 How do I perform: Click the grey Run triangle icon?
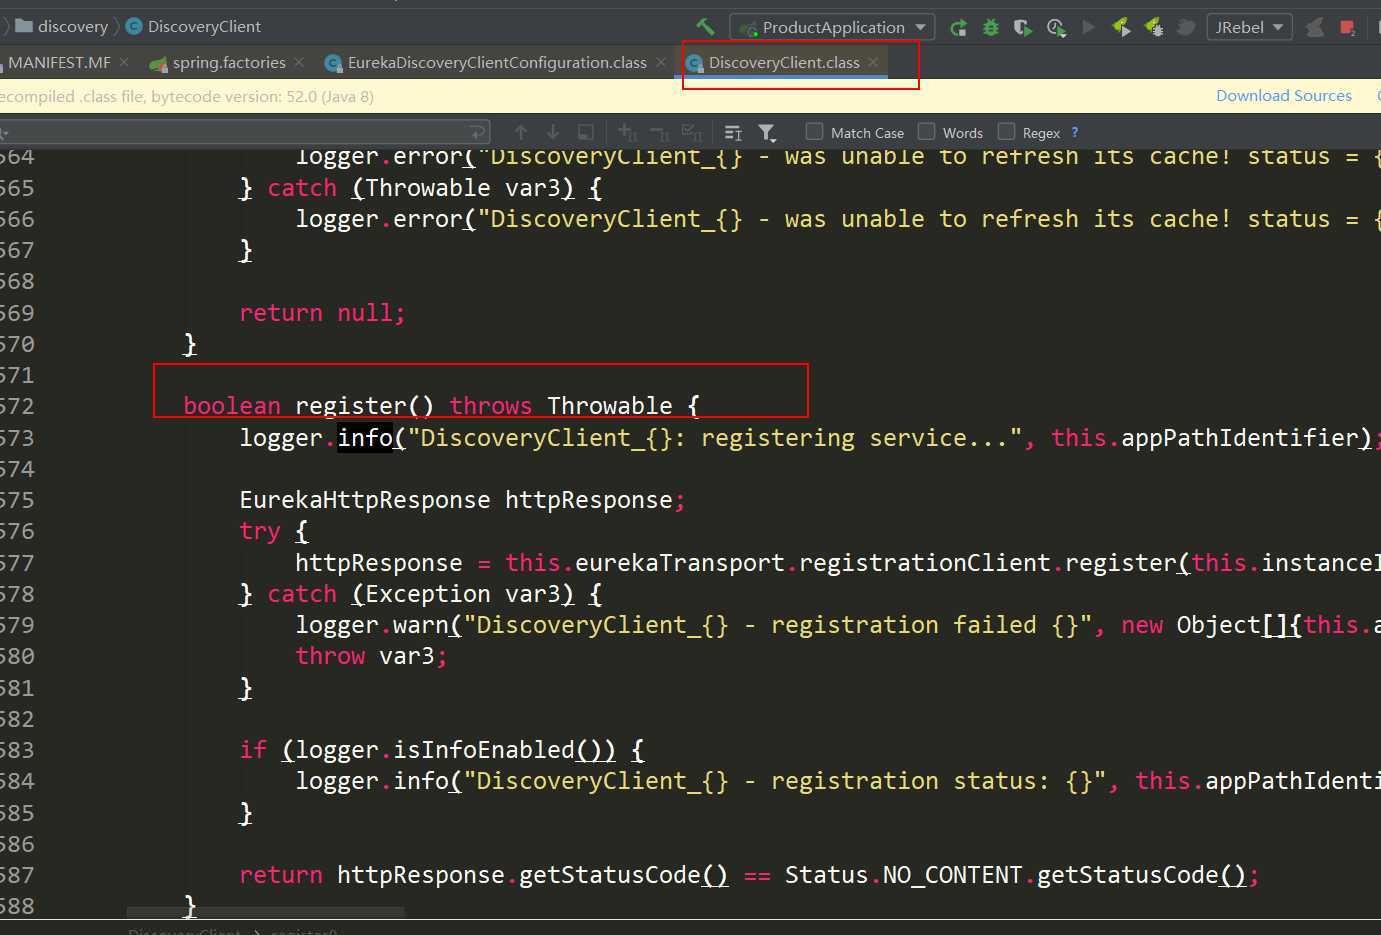click(1089, 27)
